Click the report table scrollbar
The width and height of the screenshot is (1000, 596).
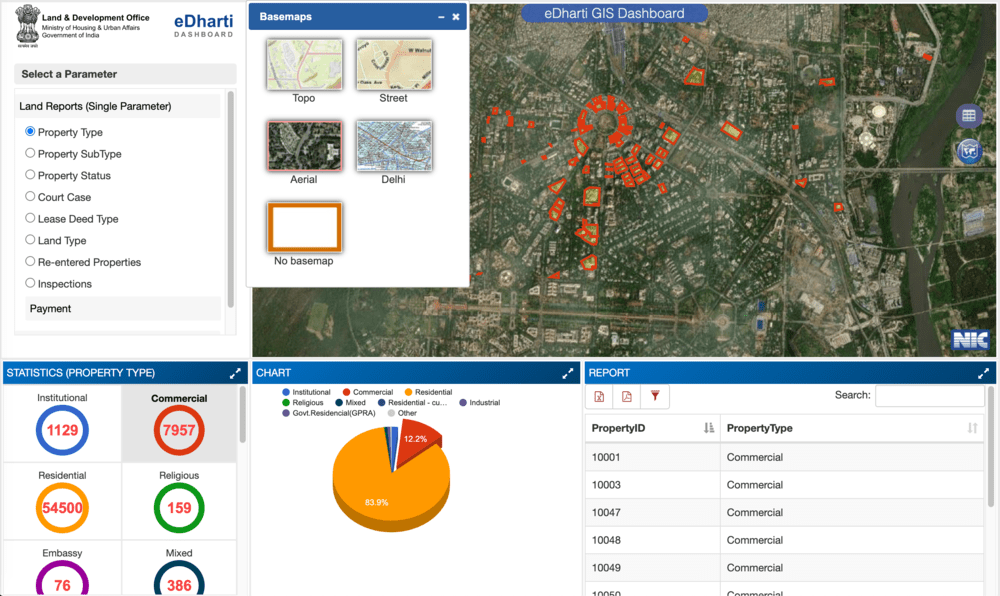pyautogui.click(x=990, y=446)
